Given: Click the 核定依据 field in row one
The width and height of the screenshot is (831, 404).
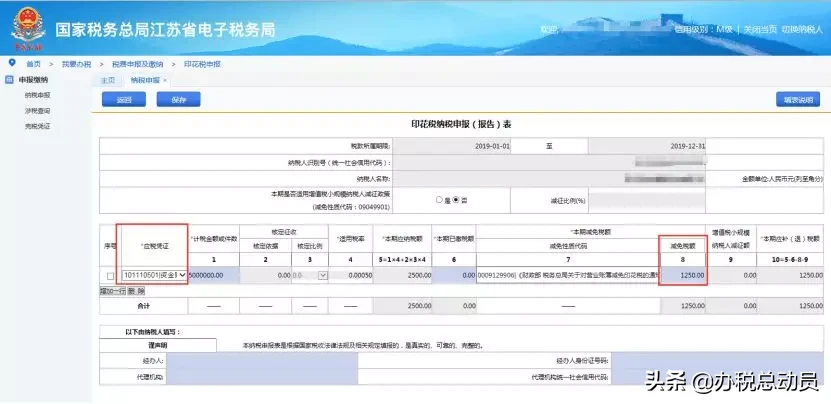Looking at the screenshot, I should [x=265, y=275].
